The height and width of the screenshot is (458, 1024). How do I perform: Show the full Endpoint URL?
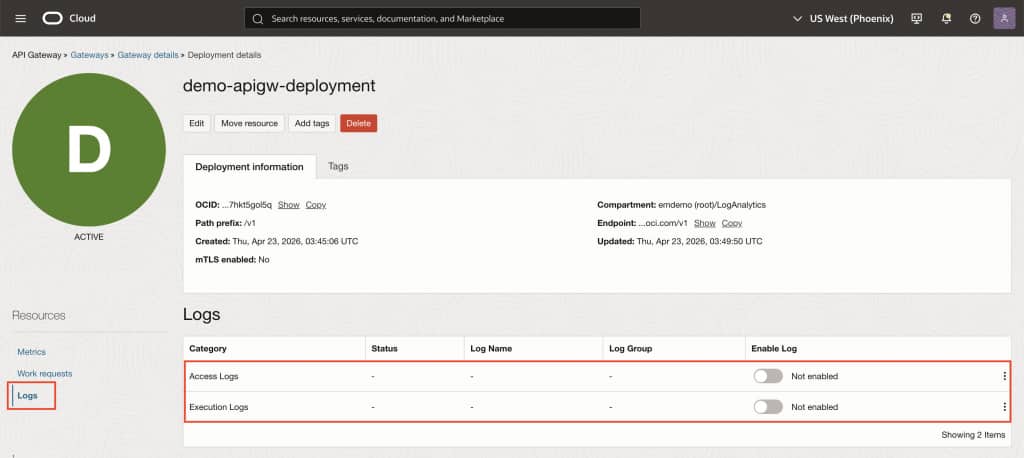coord(705,223)
